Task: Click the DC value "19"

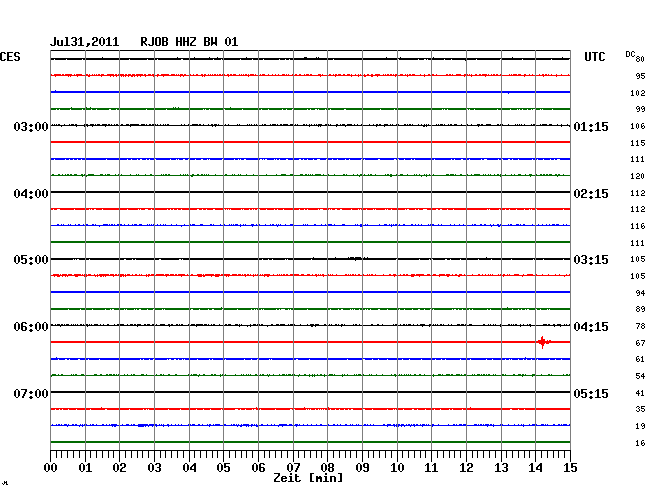Action: click(x=640, y=426)
